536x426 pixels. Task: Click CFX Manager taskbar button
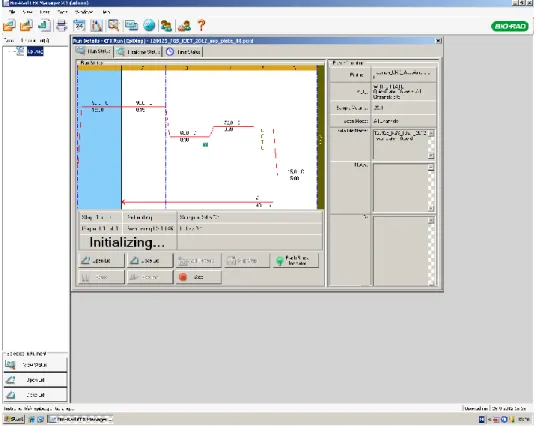point(81,419)
